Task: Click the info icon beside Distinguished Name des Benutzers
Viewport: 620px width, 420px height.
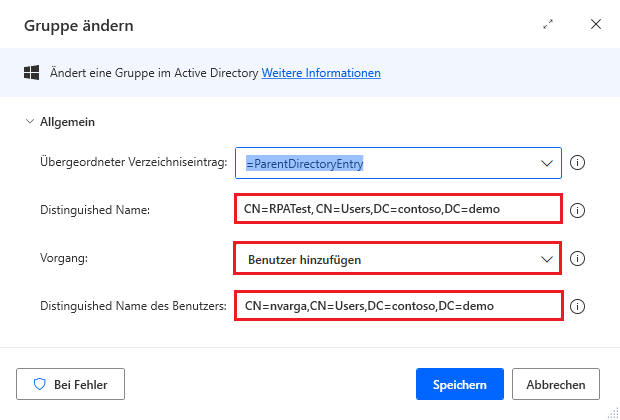Action: point(577,306)
